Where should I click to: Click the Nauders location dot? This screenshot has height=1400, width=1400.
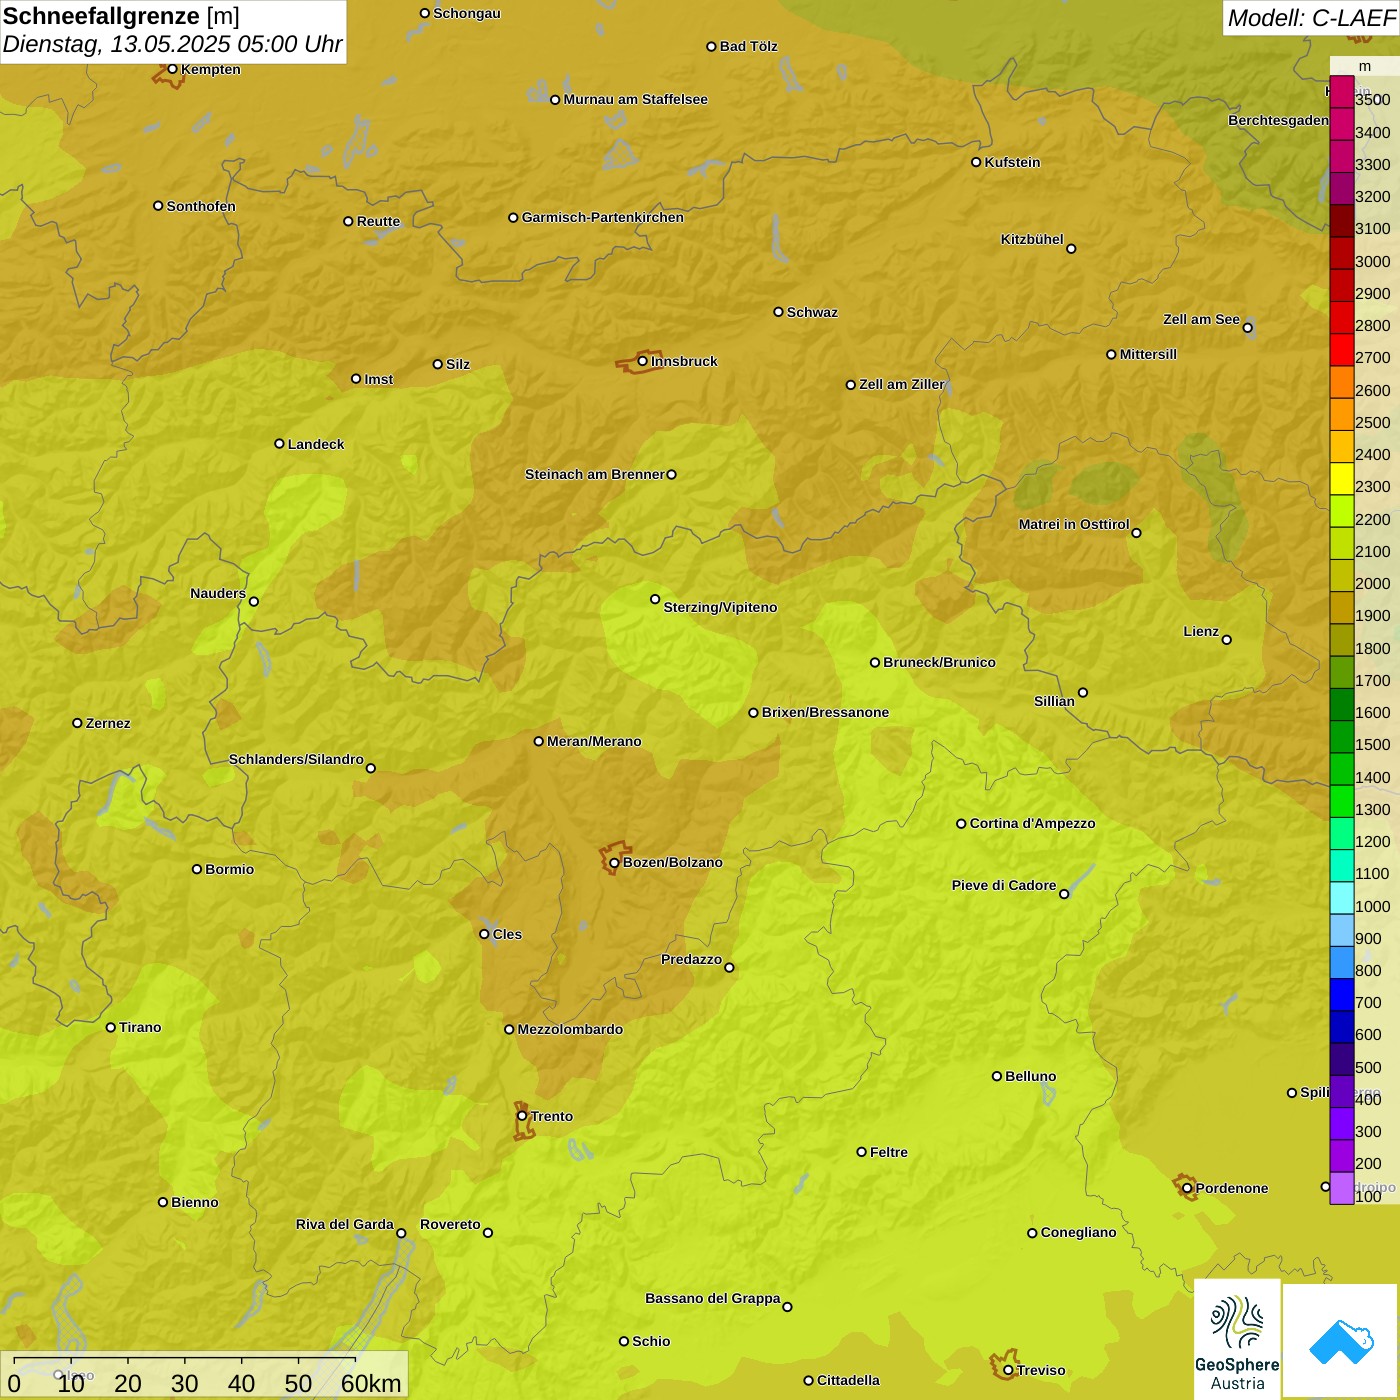(254, 602)
